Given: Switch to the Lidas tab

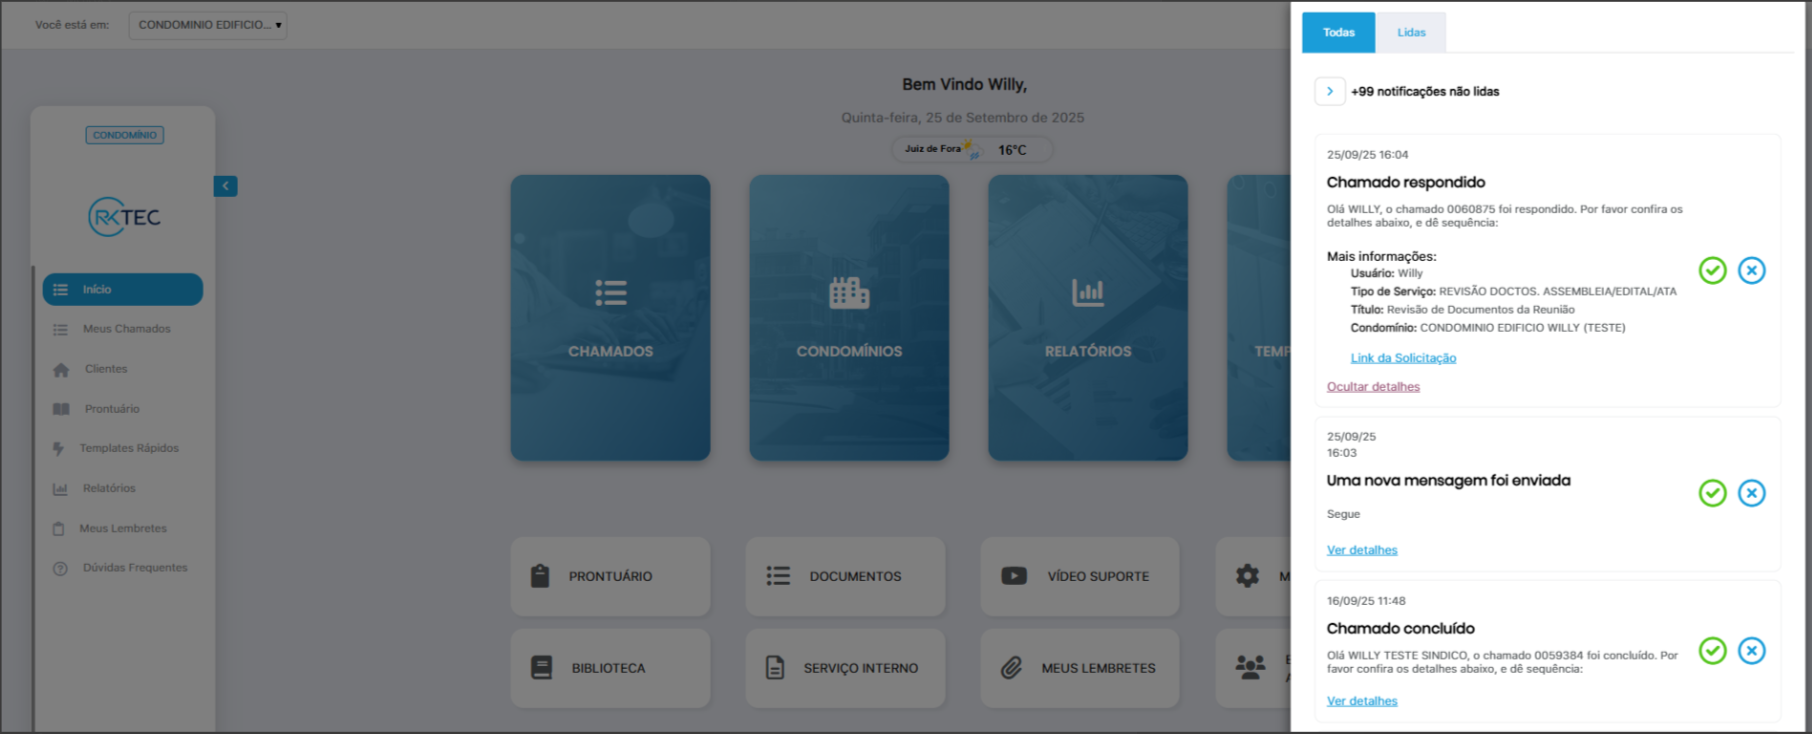Looking at the screenshot, I should pos(1410,33).
